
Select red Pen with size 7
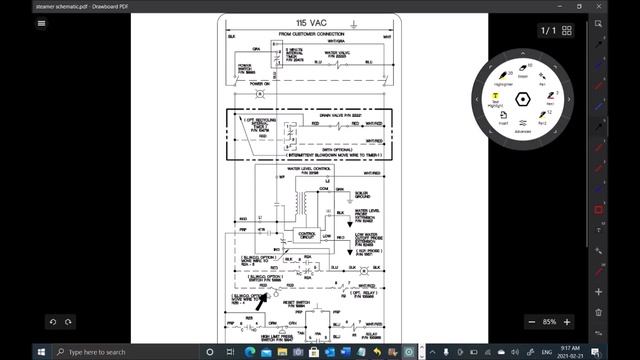[551, 98]
